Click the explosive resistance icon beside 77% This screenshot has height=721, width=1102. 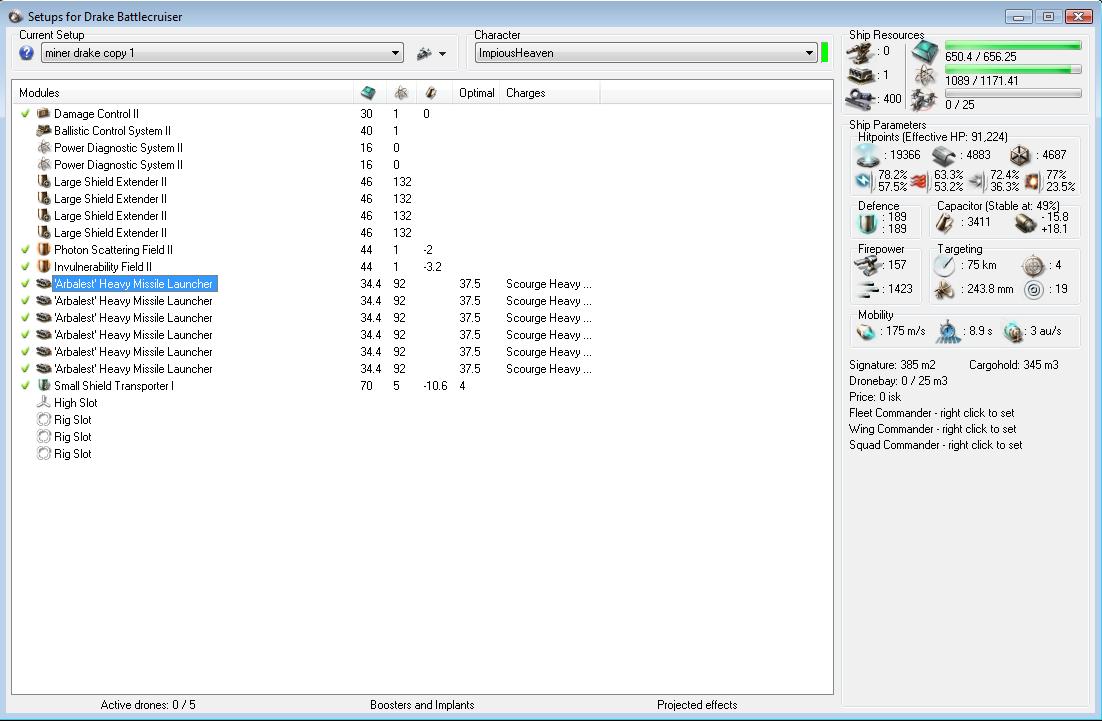click(x=1033, y=181)
